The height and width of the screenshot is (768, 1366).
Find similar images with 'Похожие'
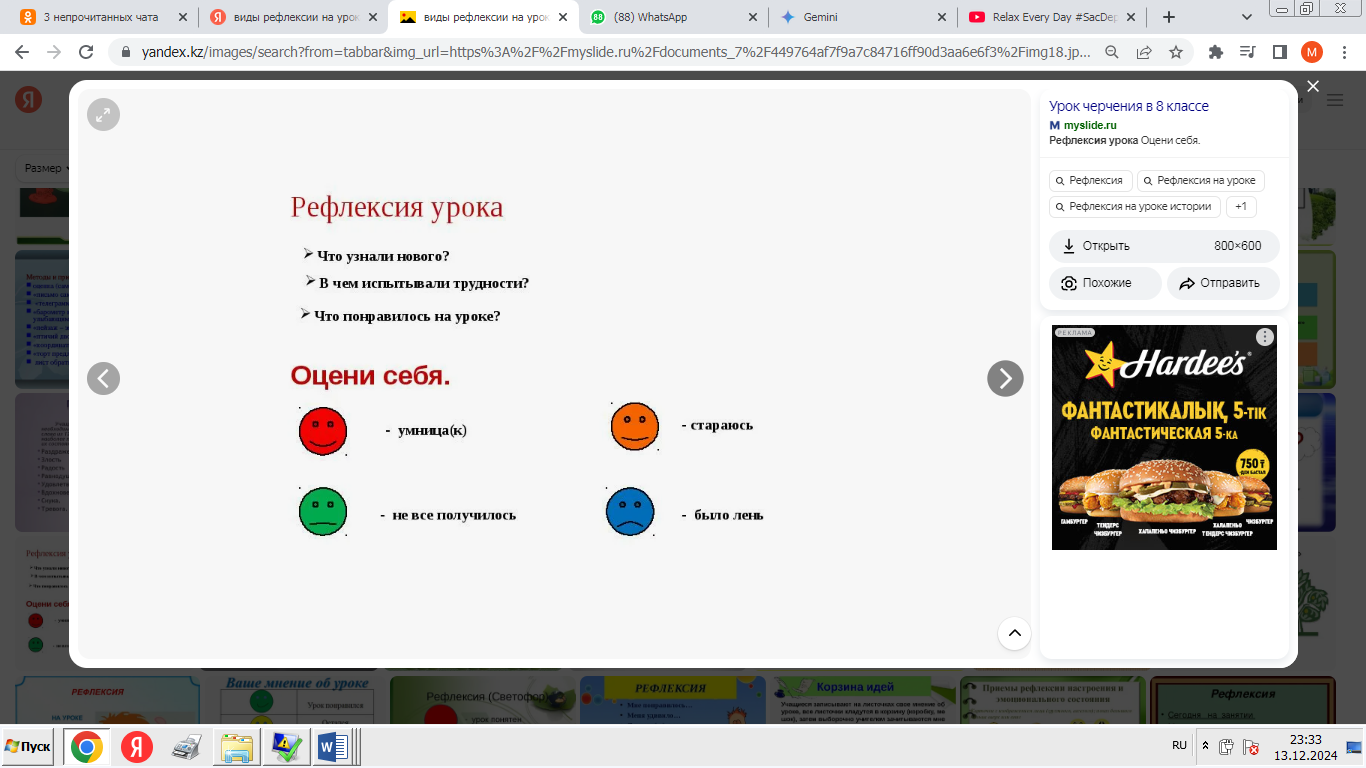tap(1105, 283)
